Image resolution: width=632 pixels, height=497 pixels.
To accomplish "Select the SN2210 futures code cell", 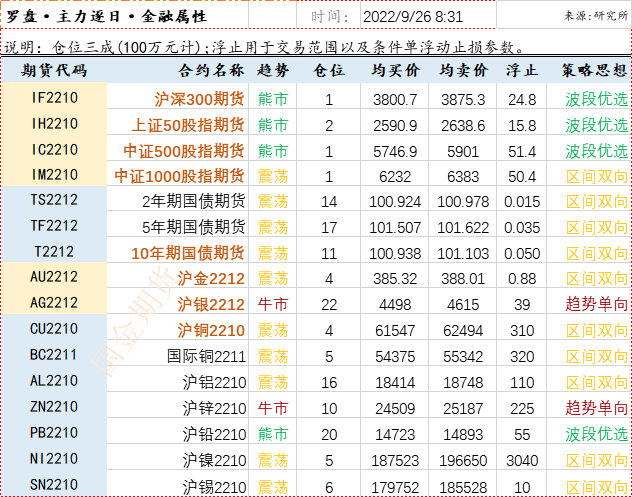I will [54, 485].
